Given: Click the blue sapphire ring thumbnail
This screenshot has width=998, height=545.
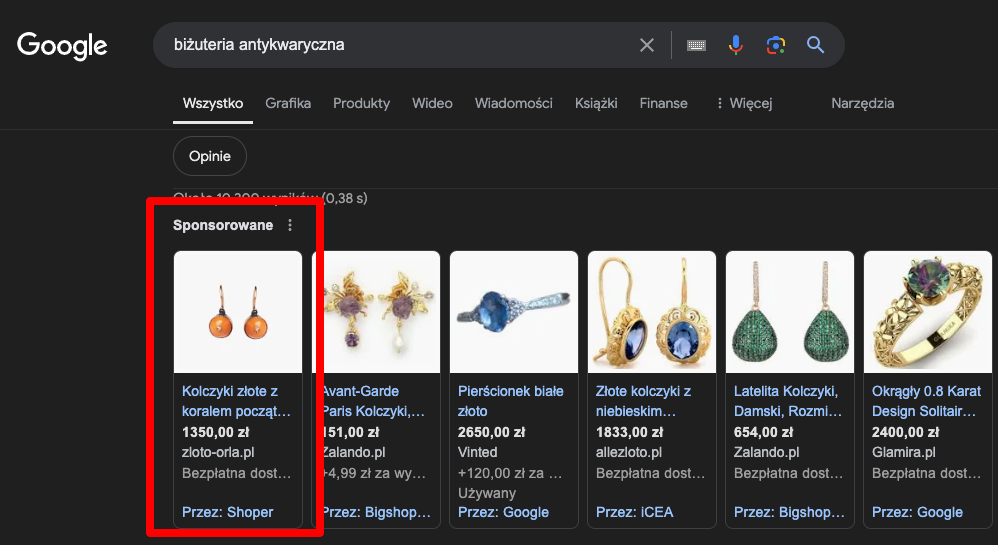Looking at the screenshot, I should [514, 311].
